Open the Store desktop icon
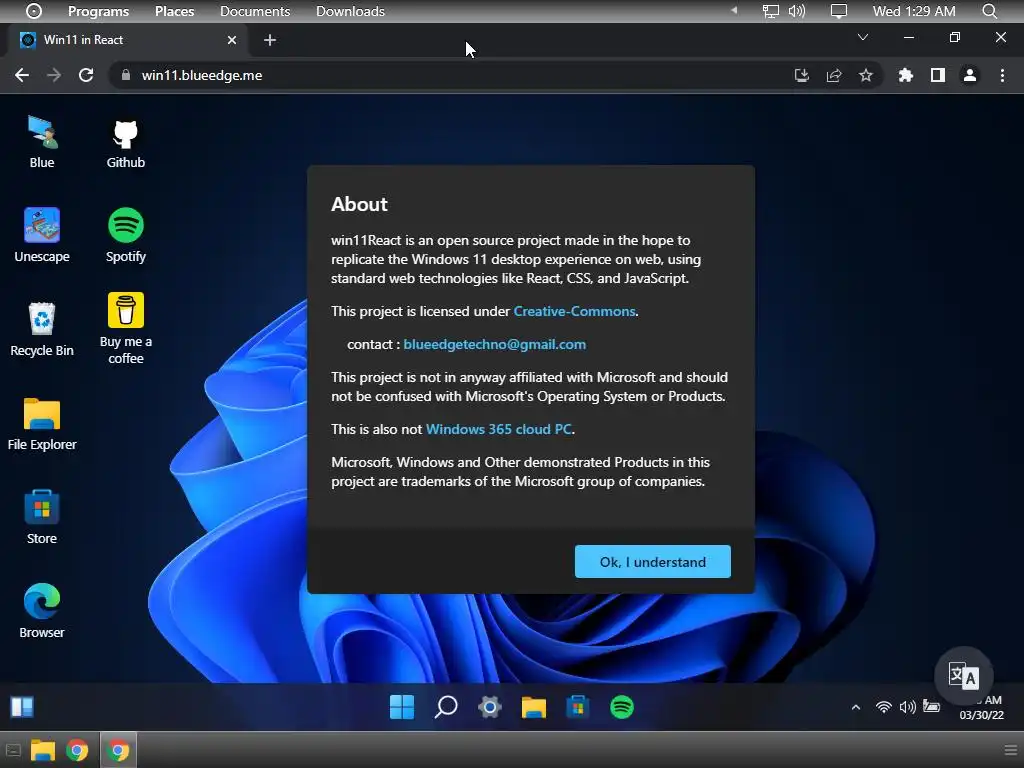 [x=42, y=518]
